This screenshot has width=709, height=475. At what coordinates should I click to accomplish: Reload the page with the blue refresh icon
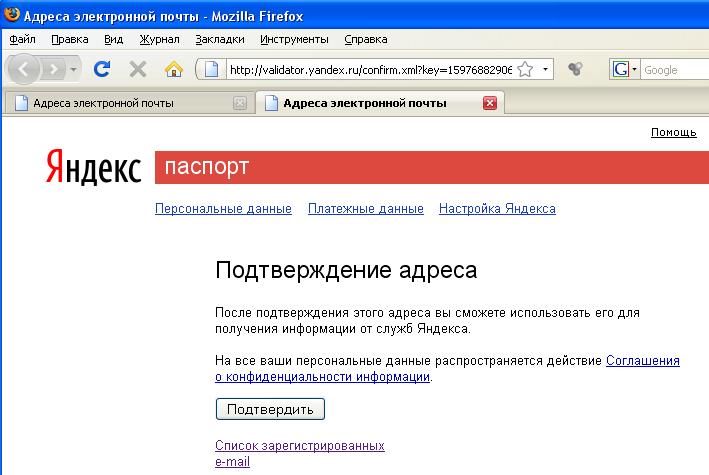[x=102, y=69]
